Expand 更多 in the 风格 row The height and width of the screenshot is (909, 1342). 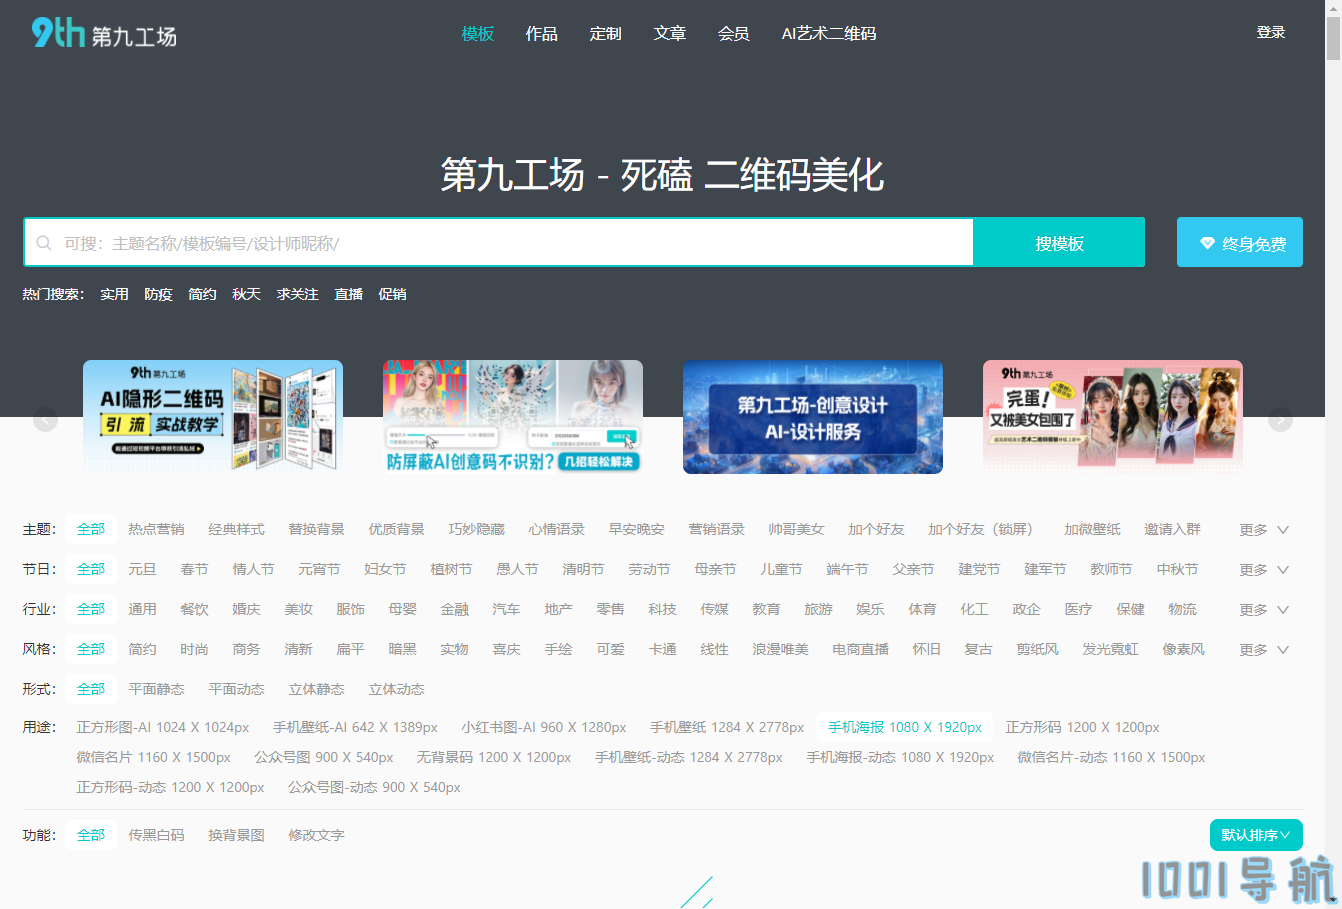coord(1263,650)
